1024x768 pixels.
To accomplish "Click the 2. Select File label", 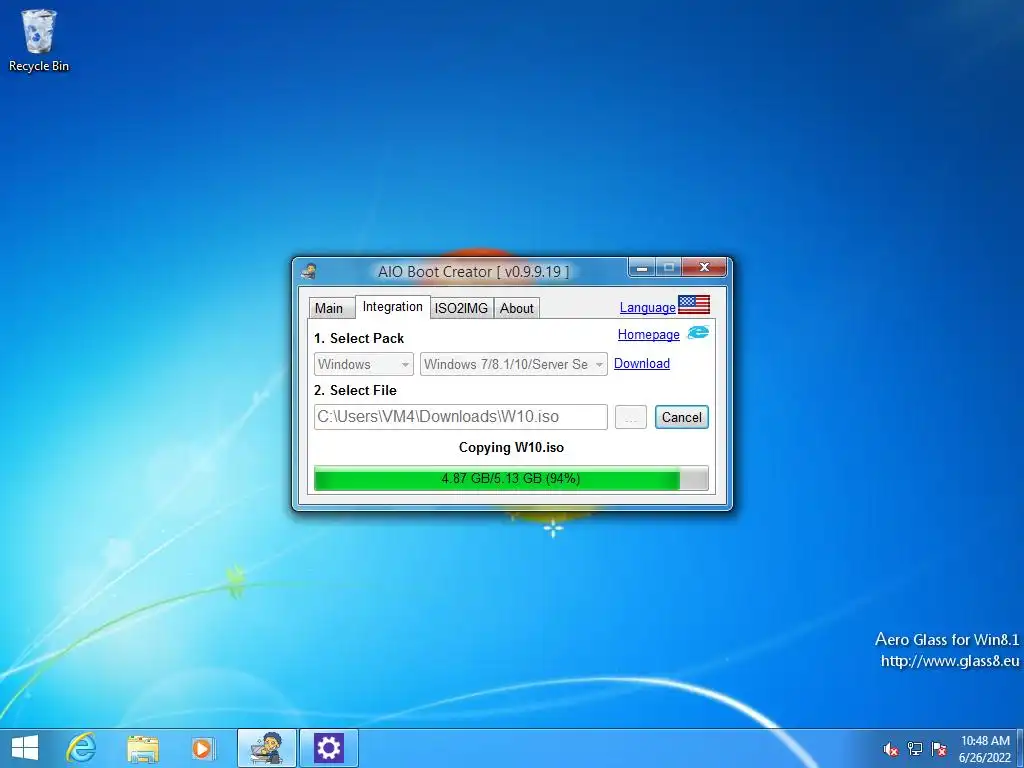I will pyautogui.click(x=355, y=390).
